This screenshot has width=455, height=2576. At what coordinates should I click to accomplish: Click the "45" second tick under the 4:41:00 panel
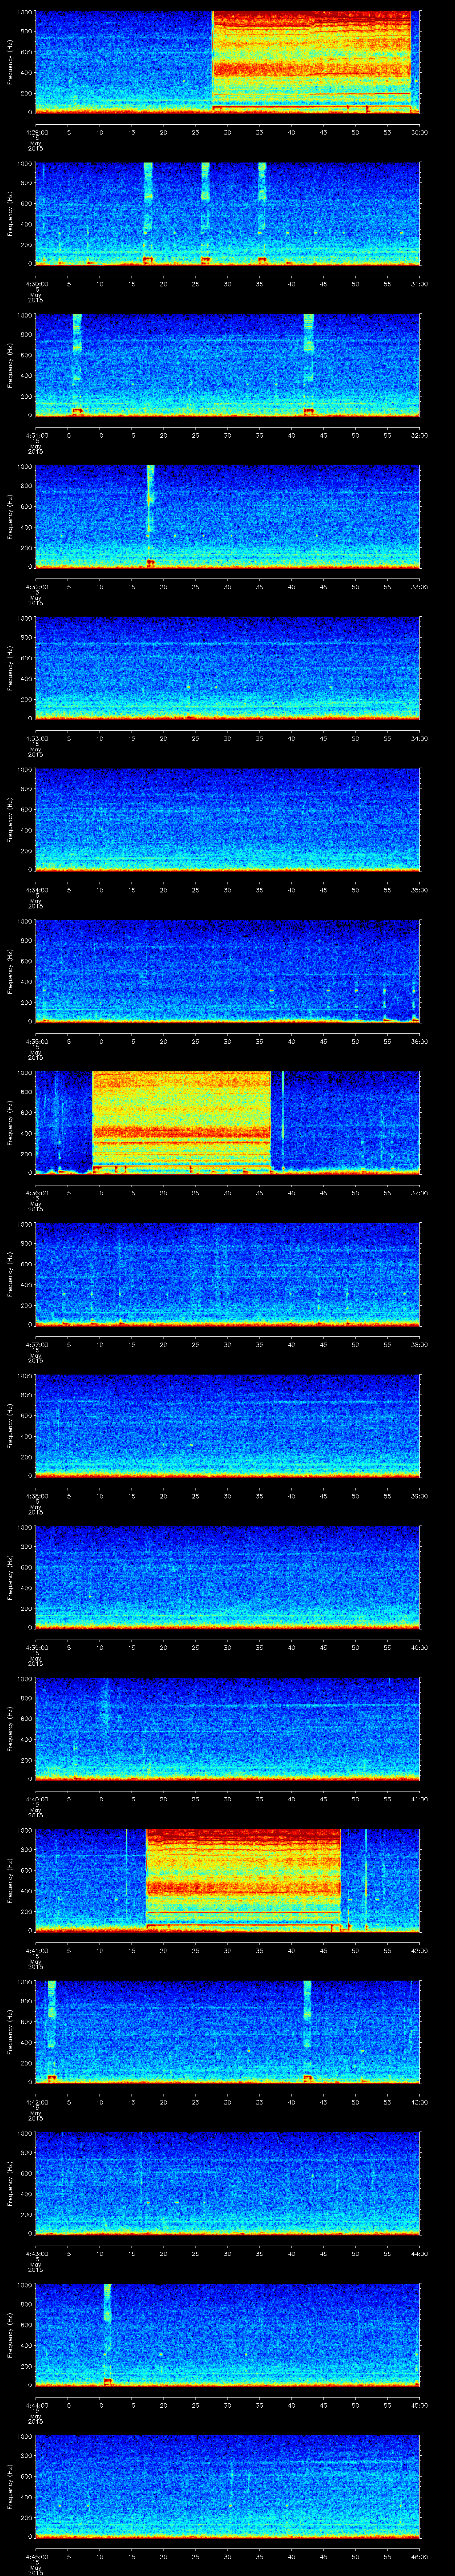point(324,1950)
